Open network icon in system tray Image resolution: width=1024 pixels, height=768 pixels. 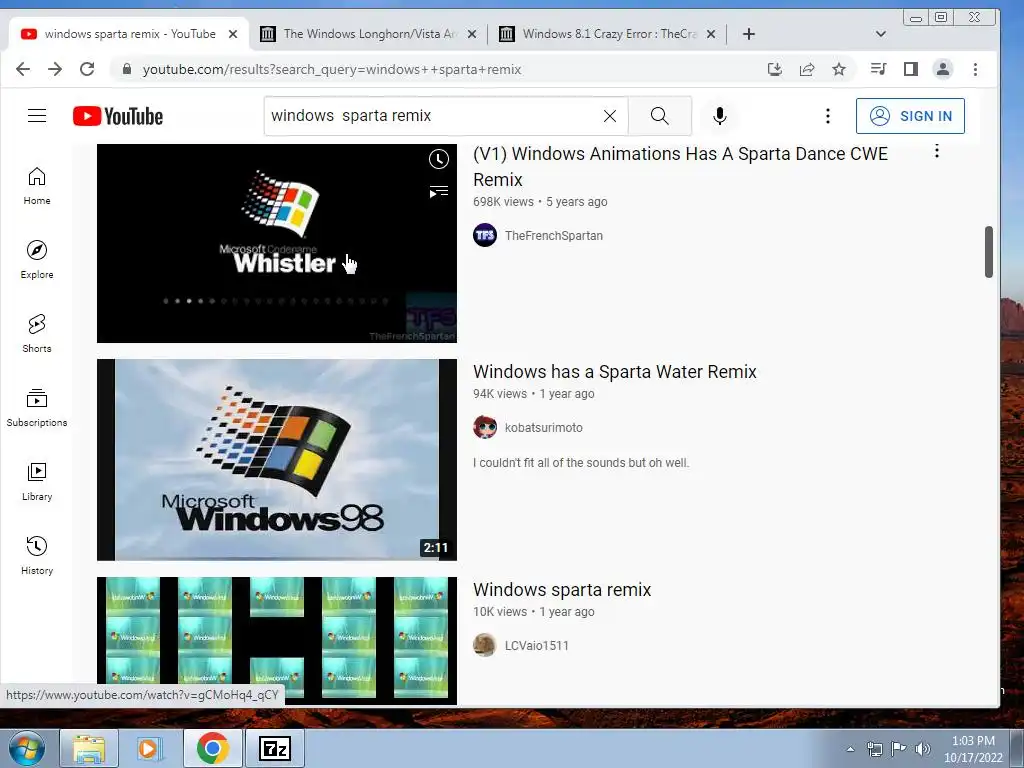coord(874,749)
